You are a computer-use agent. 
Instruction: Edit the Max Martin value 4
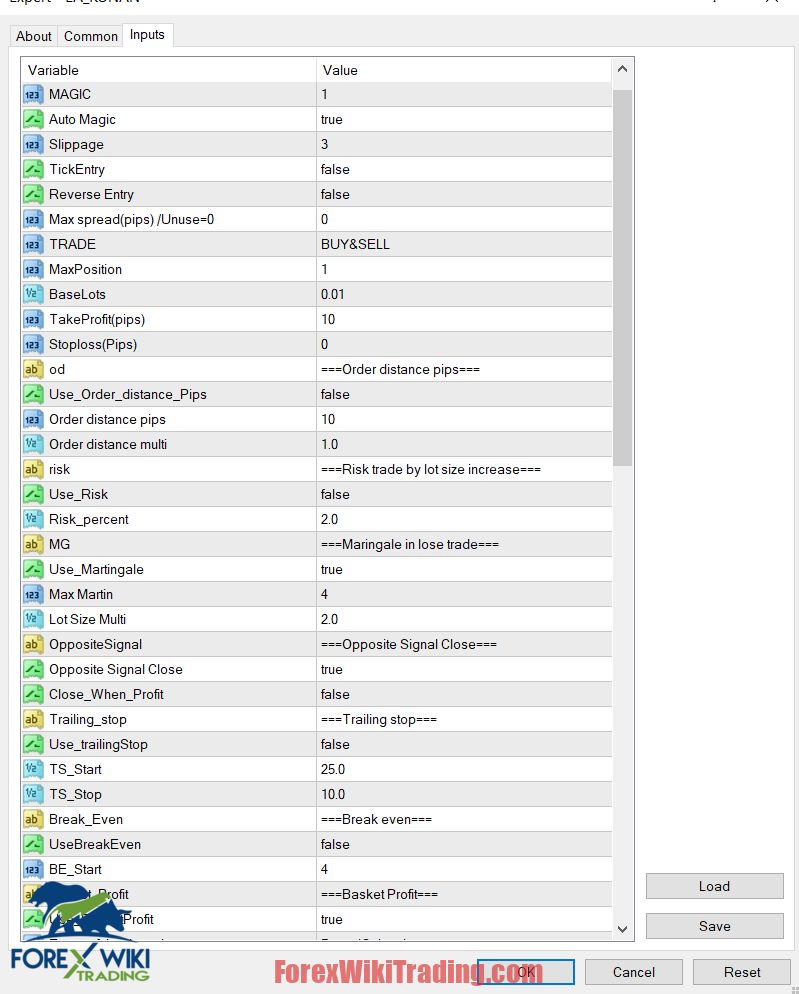464,595
